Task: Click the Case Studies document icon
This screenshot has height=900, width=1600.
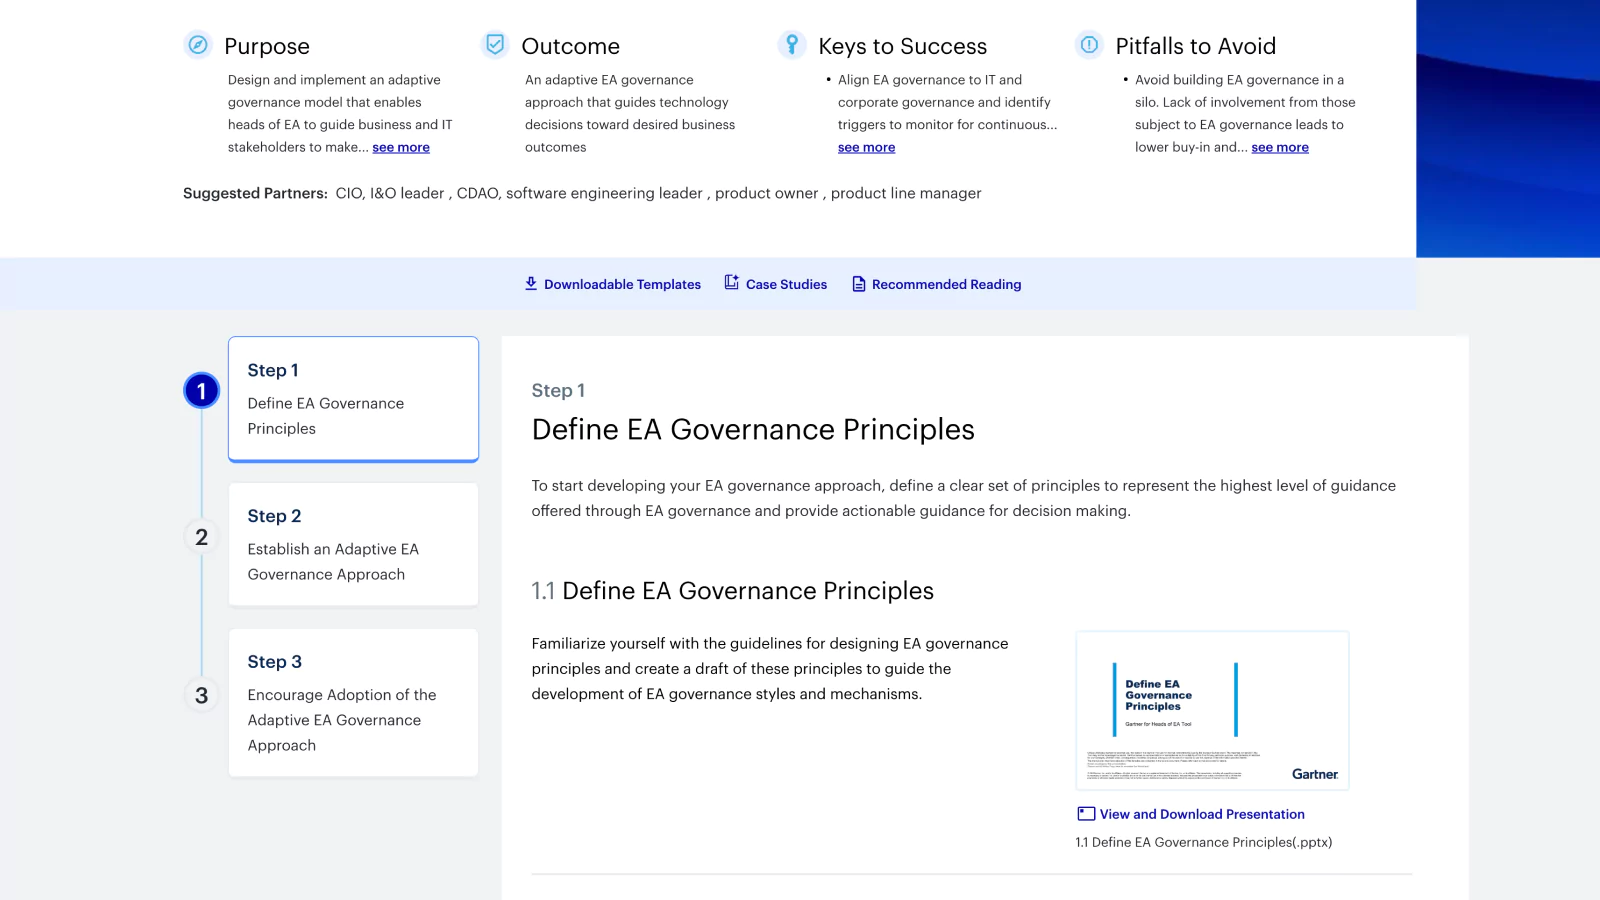Action: (x=730, y=283)
